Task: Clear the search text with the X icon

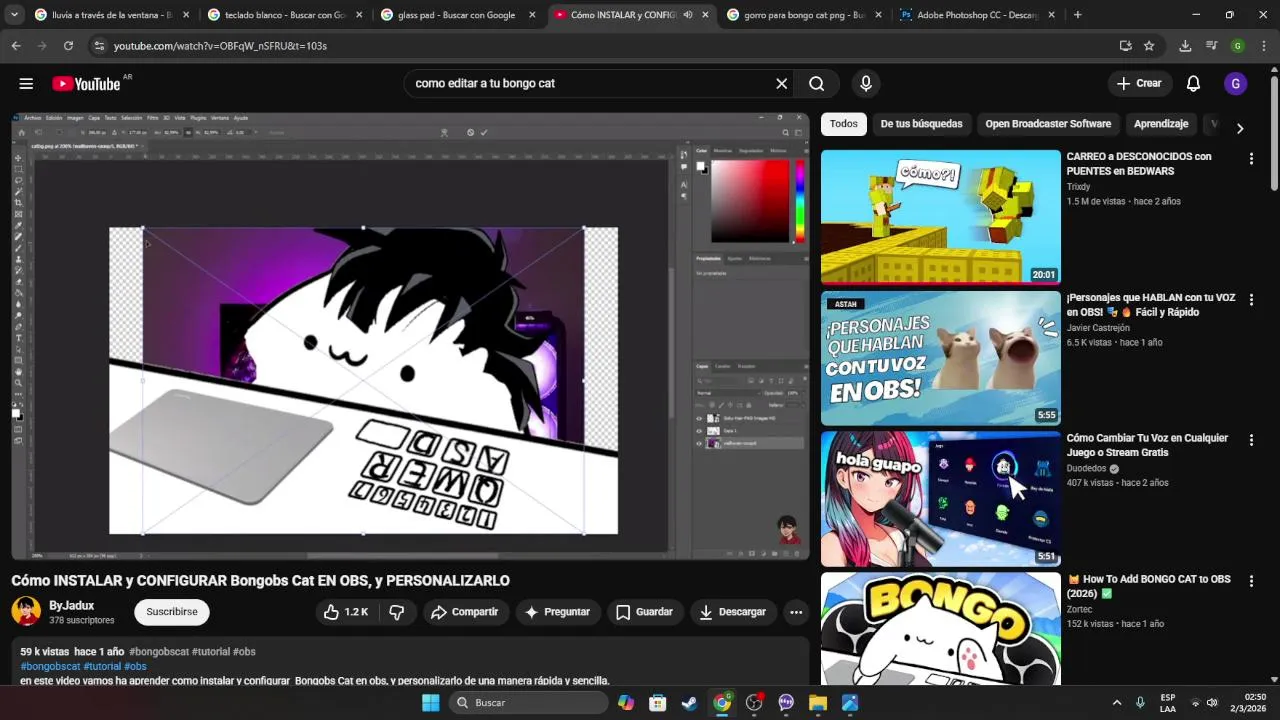Action: [782, 84]
